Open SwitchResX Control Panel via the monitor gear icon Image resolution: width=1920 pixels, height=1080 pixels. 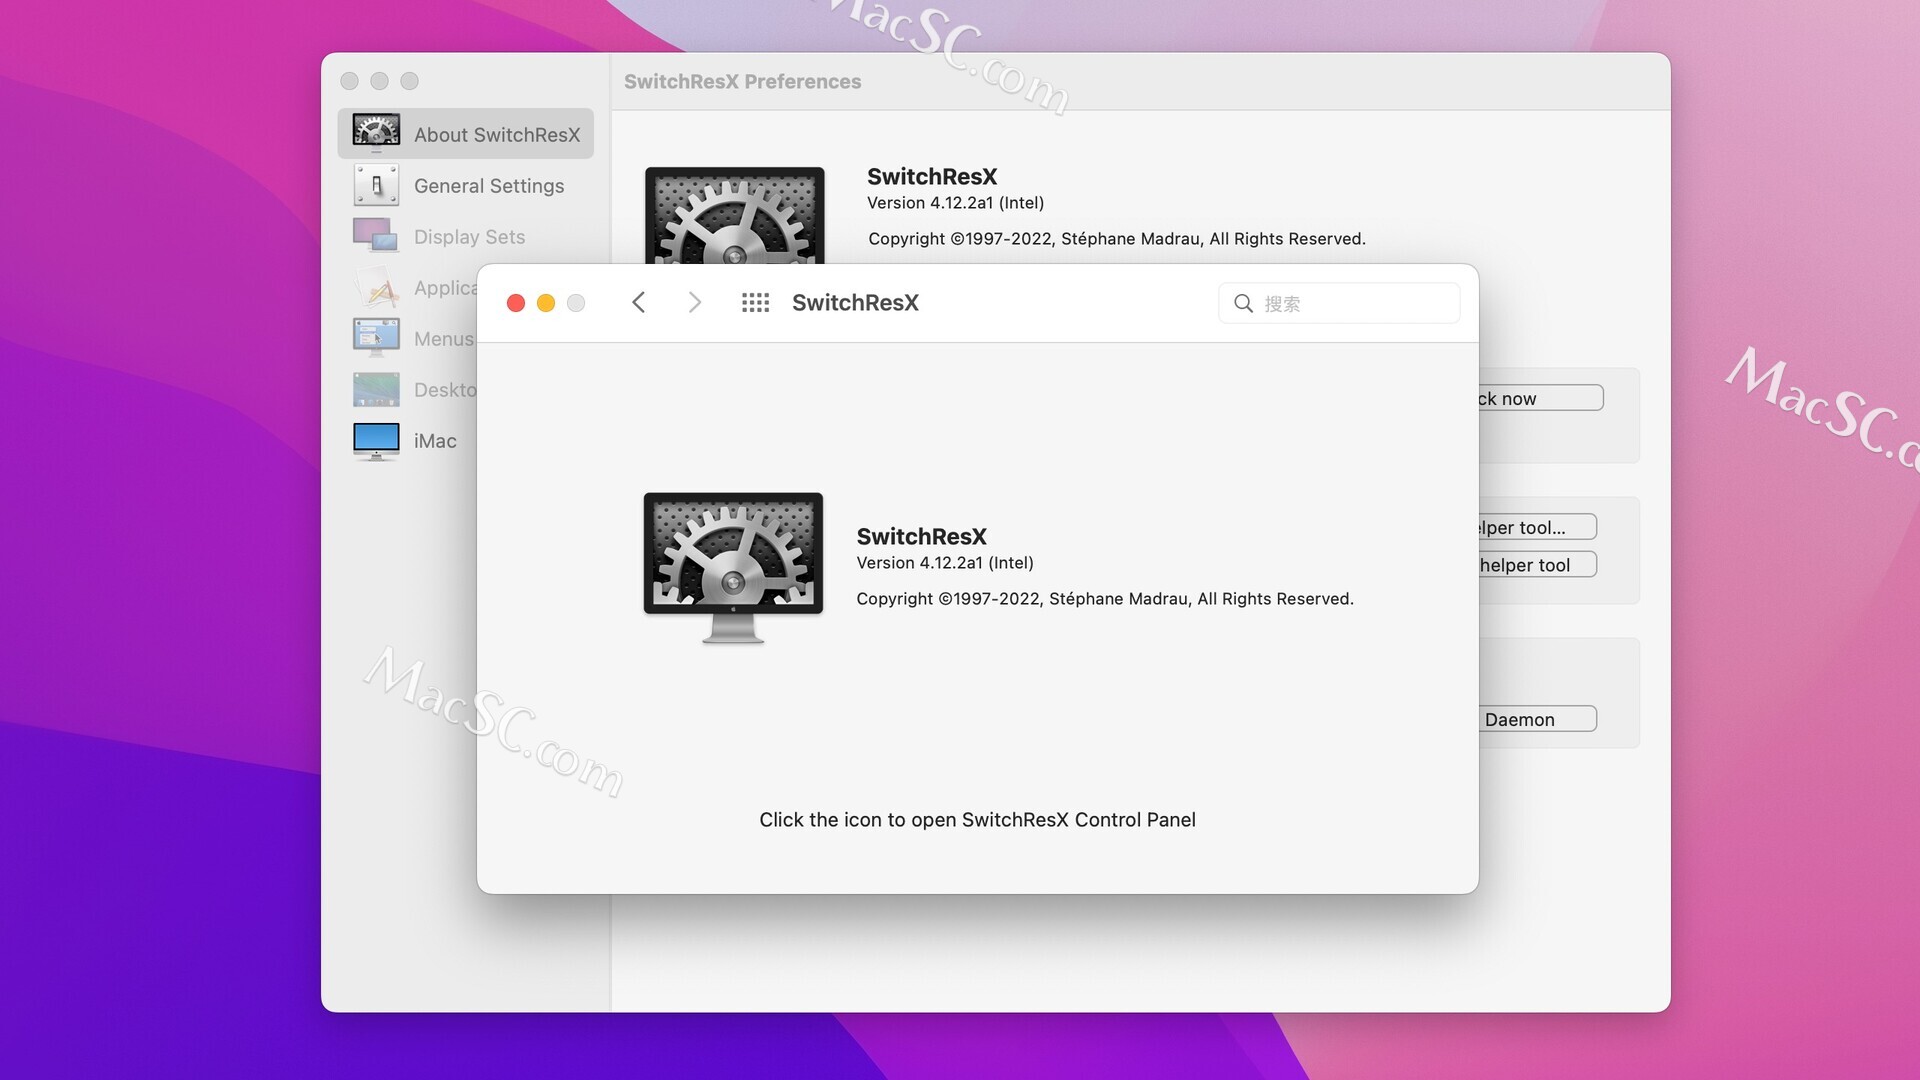point(733,567)
